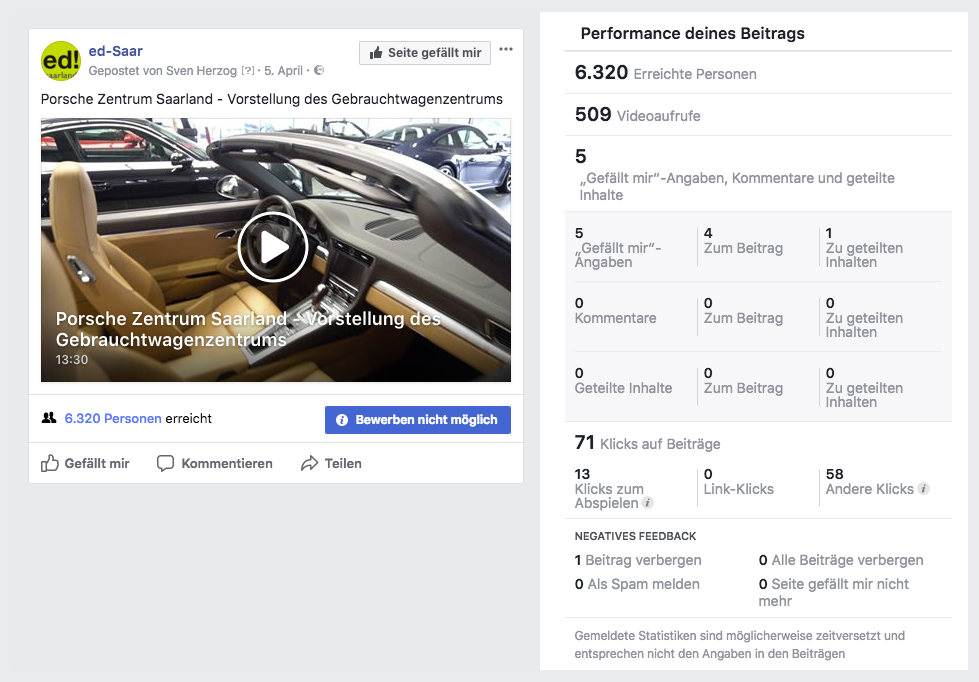This screenshot has width=979, height=682.
Task: Click the 509 Videoaufrufe stat
Action: (x=637, y=115)
